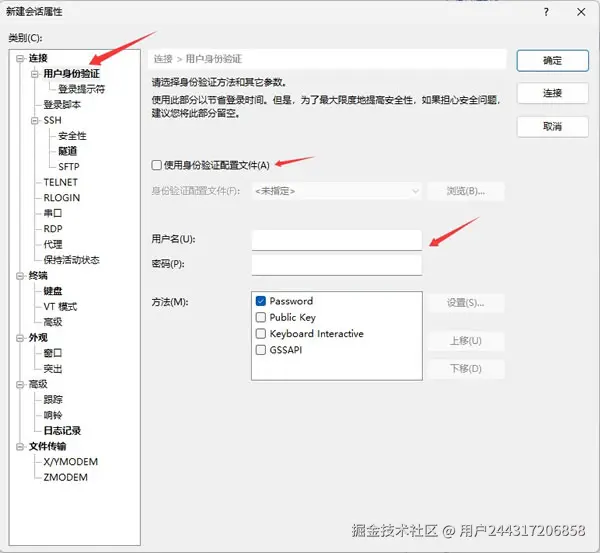The height and width of the screenshot is (553, 600).
Task: Select ZMODEM tree item
Action: pos(65,477)
